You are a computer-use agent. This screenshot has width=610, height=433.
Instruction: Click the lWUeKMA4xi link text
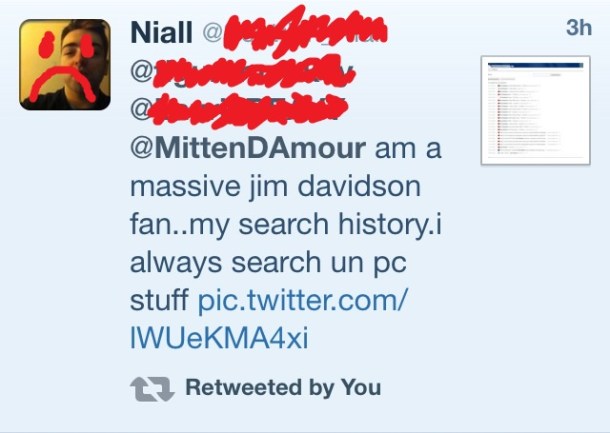pos(219,338)
